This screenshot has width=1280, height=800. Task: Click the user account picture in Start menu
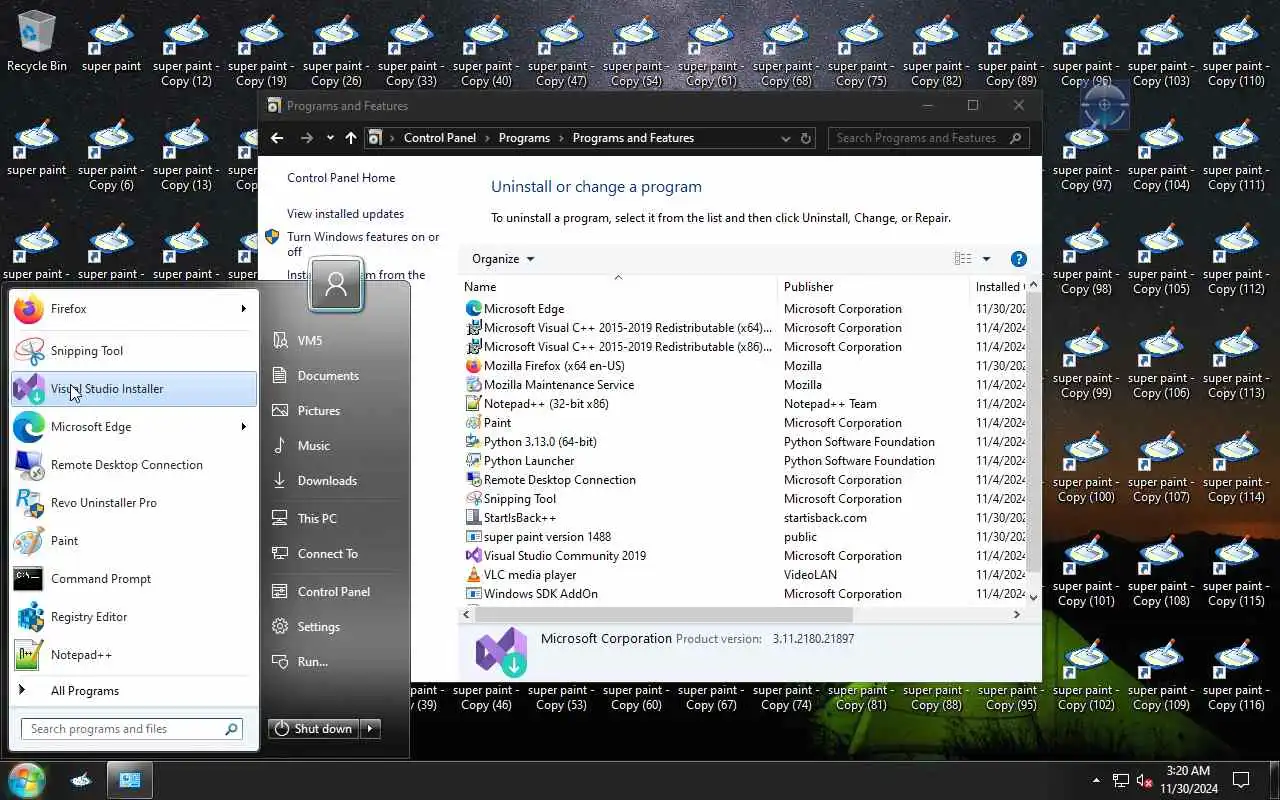tap(336, 285)
